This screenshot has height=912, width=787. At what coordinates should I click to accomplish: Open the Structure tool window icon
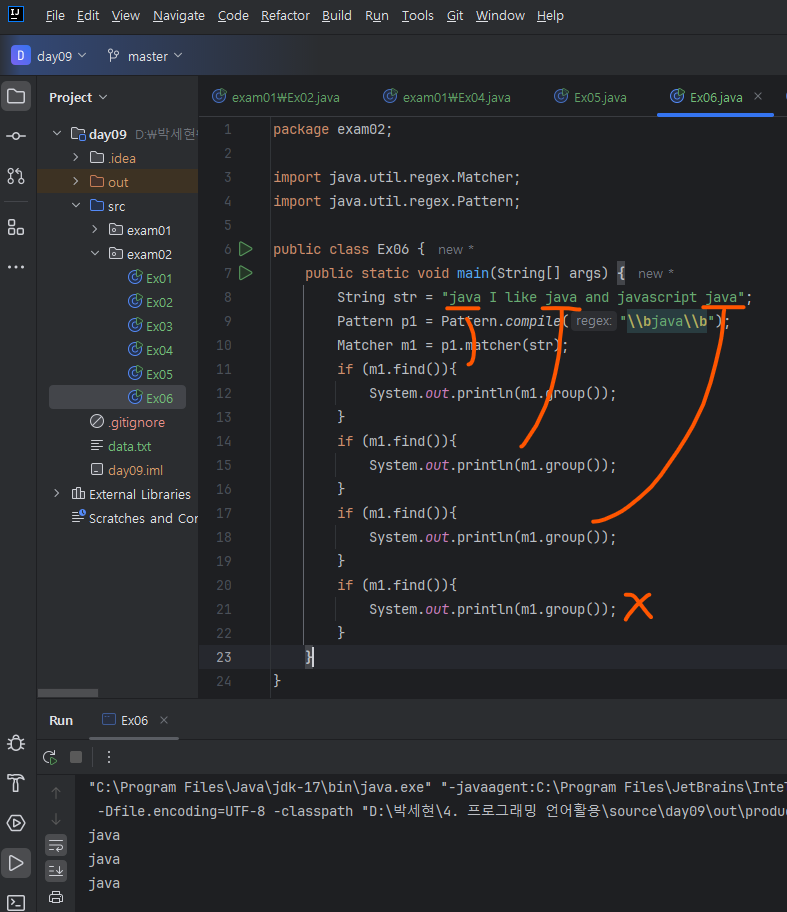point(16,227)
